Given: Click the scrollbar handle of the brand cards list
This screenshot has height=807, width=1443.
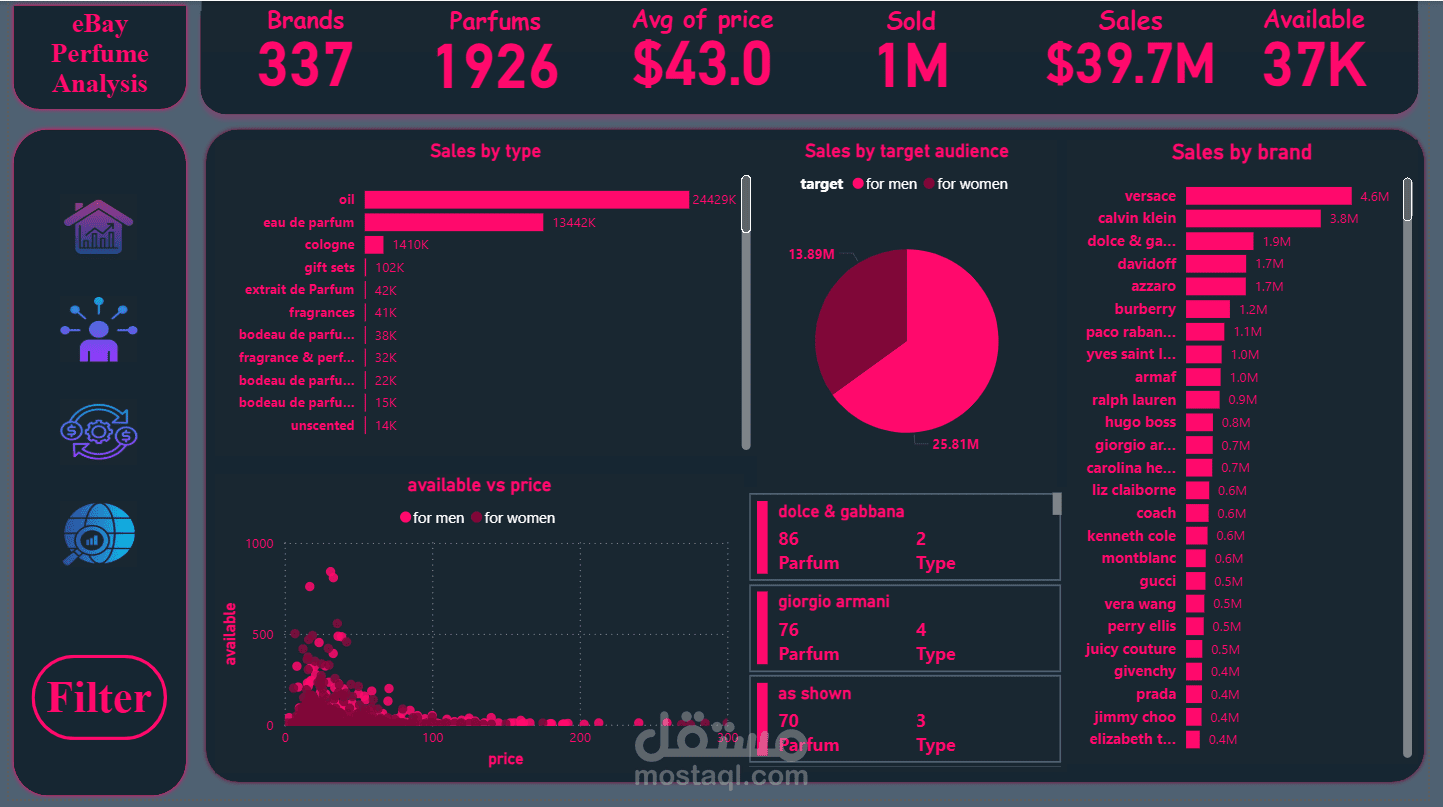Looking at the screenshot, I should [1057, 504].
